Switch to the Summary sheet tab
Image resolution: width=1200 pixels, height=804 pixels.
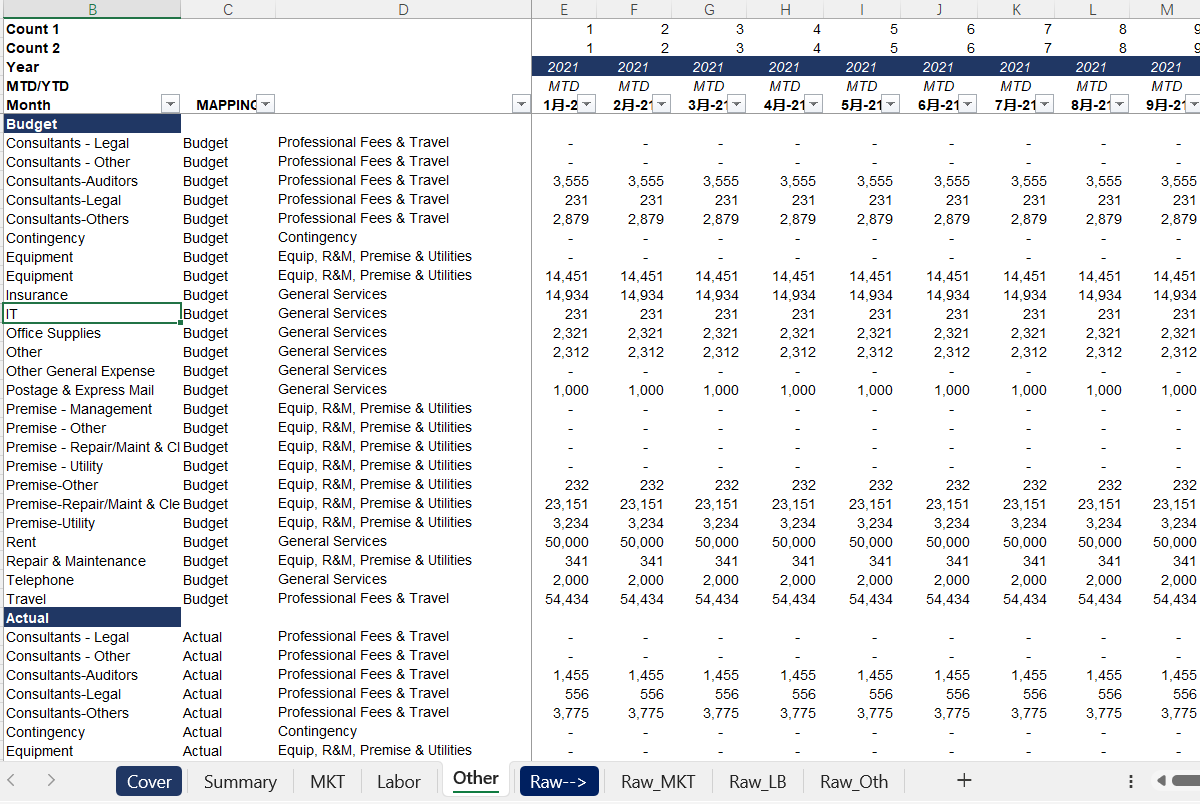point(240,782)
